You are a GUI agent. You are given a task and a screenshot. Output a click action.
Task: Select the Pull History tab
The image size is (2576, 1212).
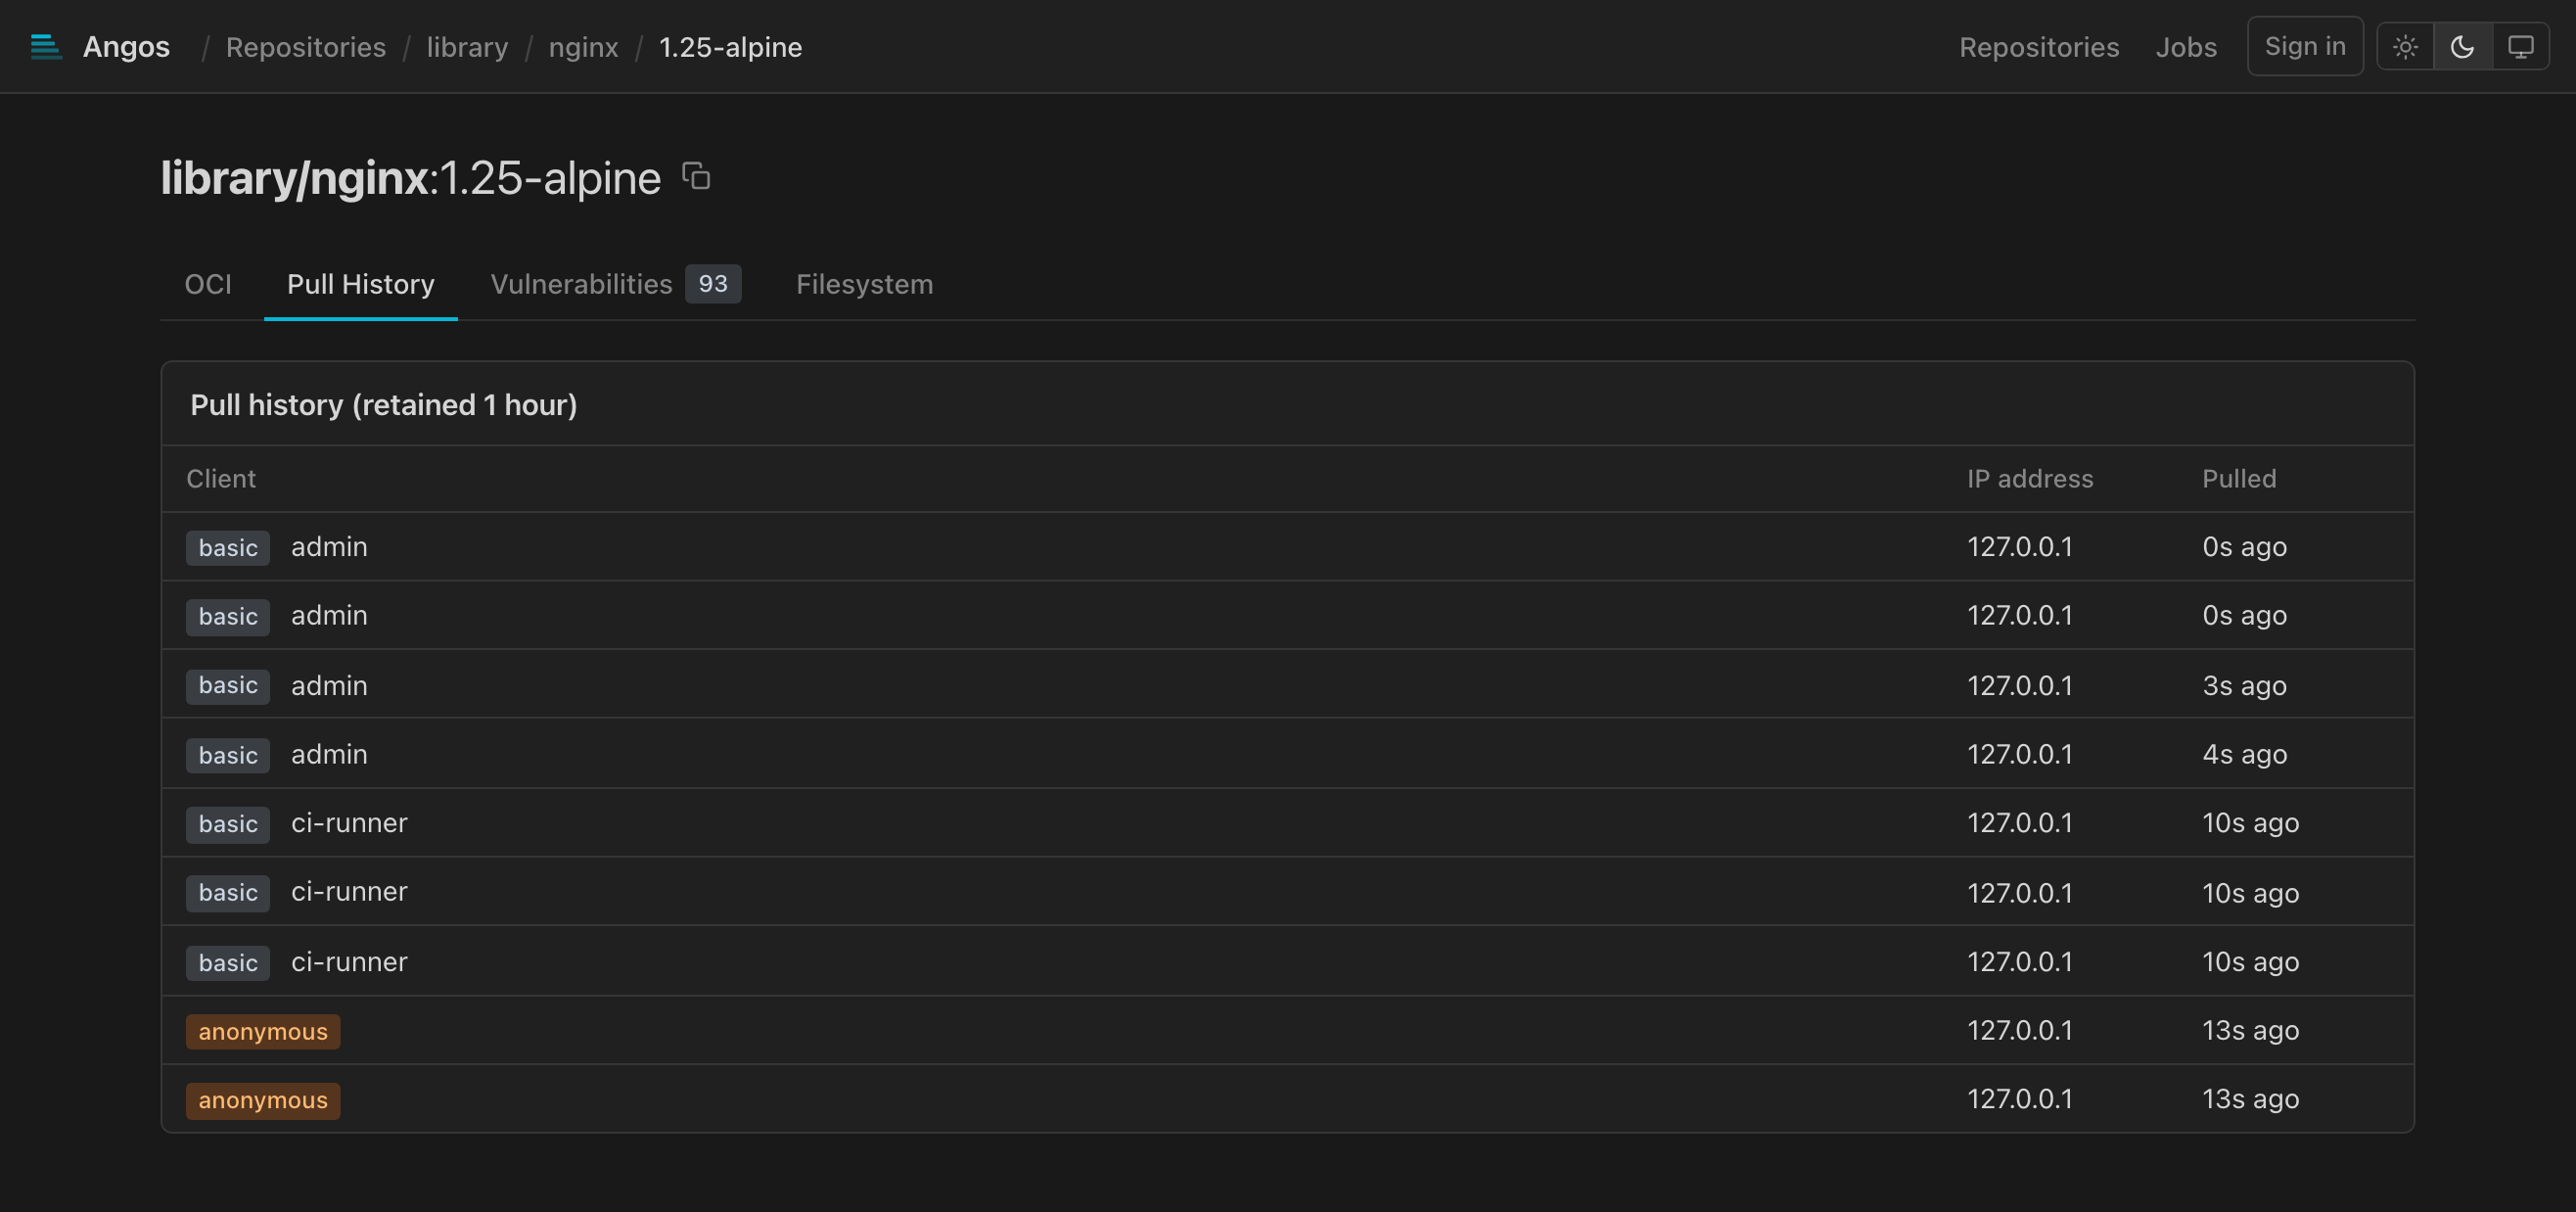[x=361, y=284]
